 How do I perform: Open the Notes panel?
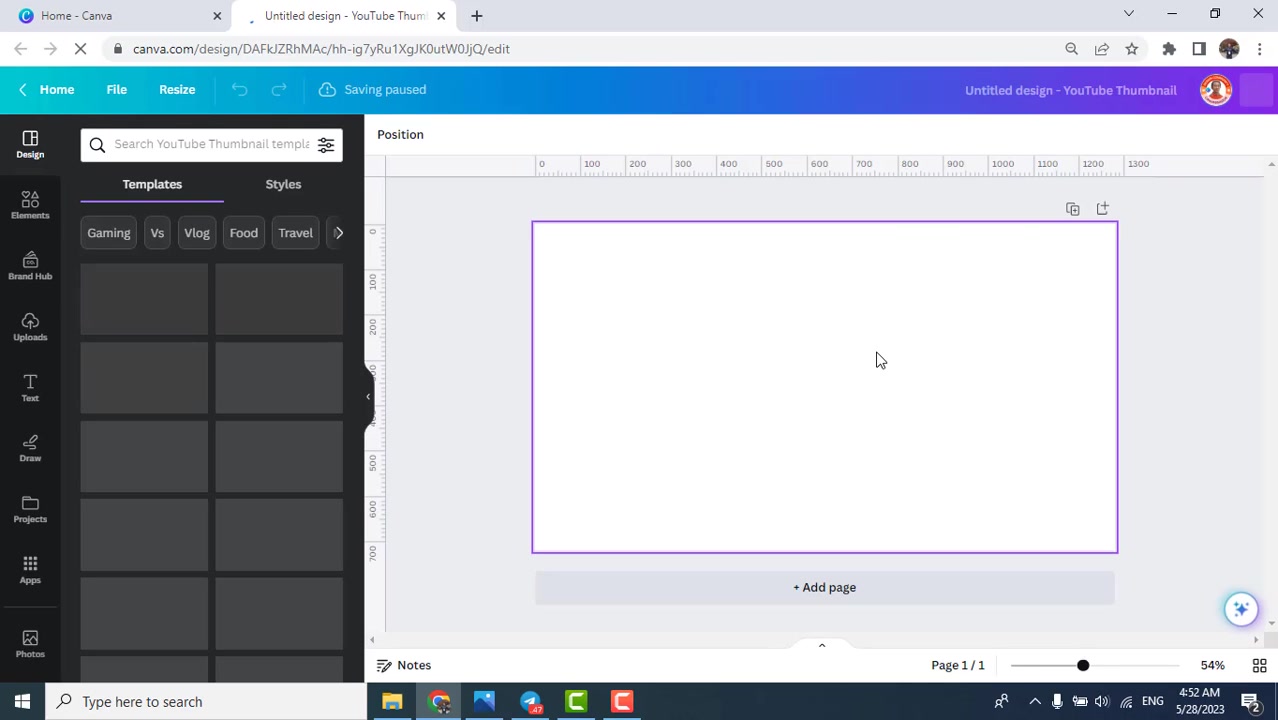pyautogui.click(x=404, y=665)
